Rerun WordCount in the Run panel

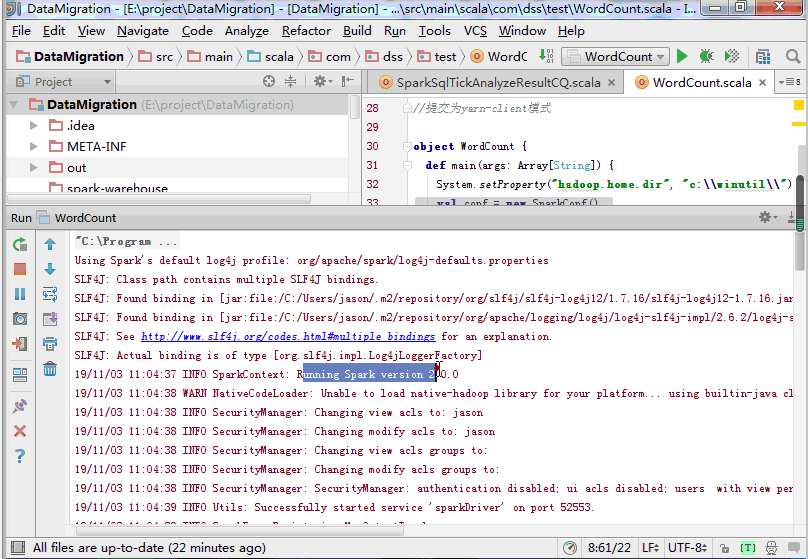pos(20,244)
